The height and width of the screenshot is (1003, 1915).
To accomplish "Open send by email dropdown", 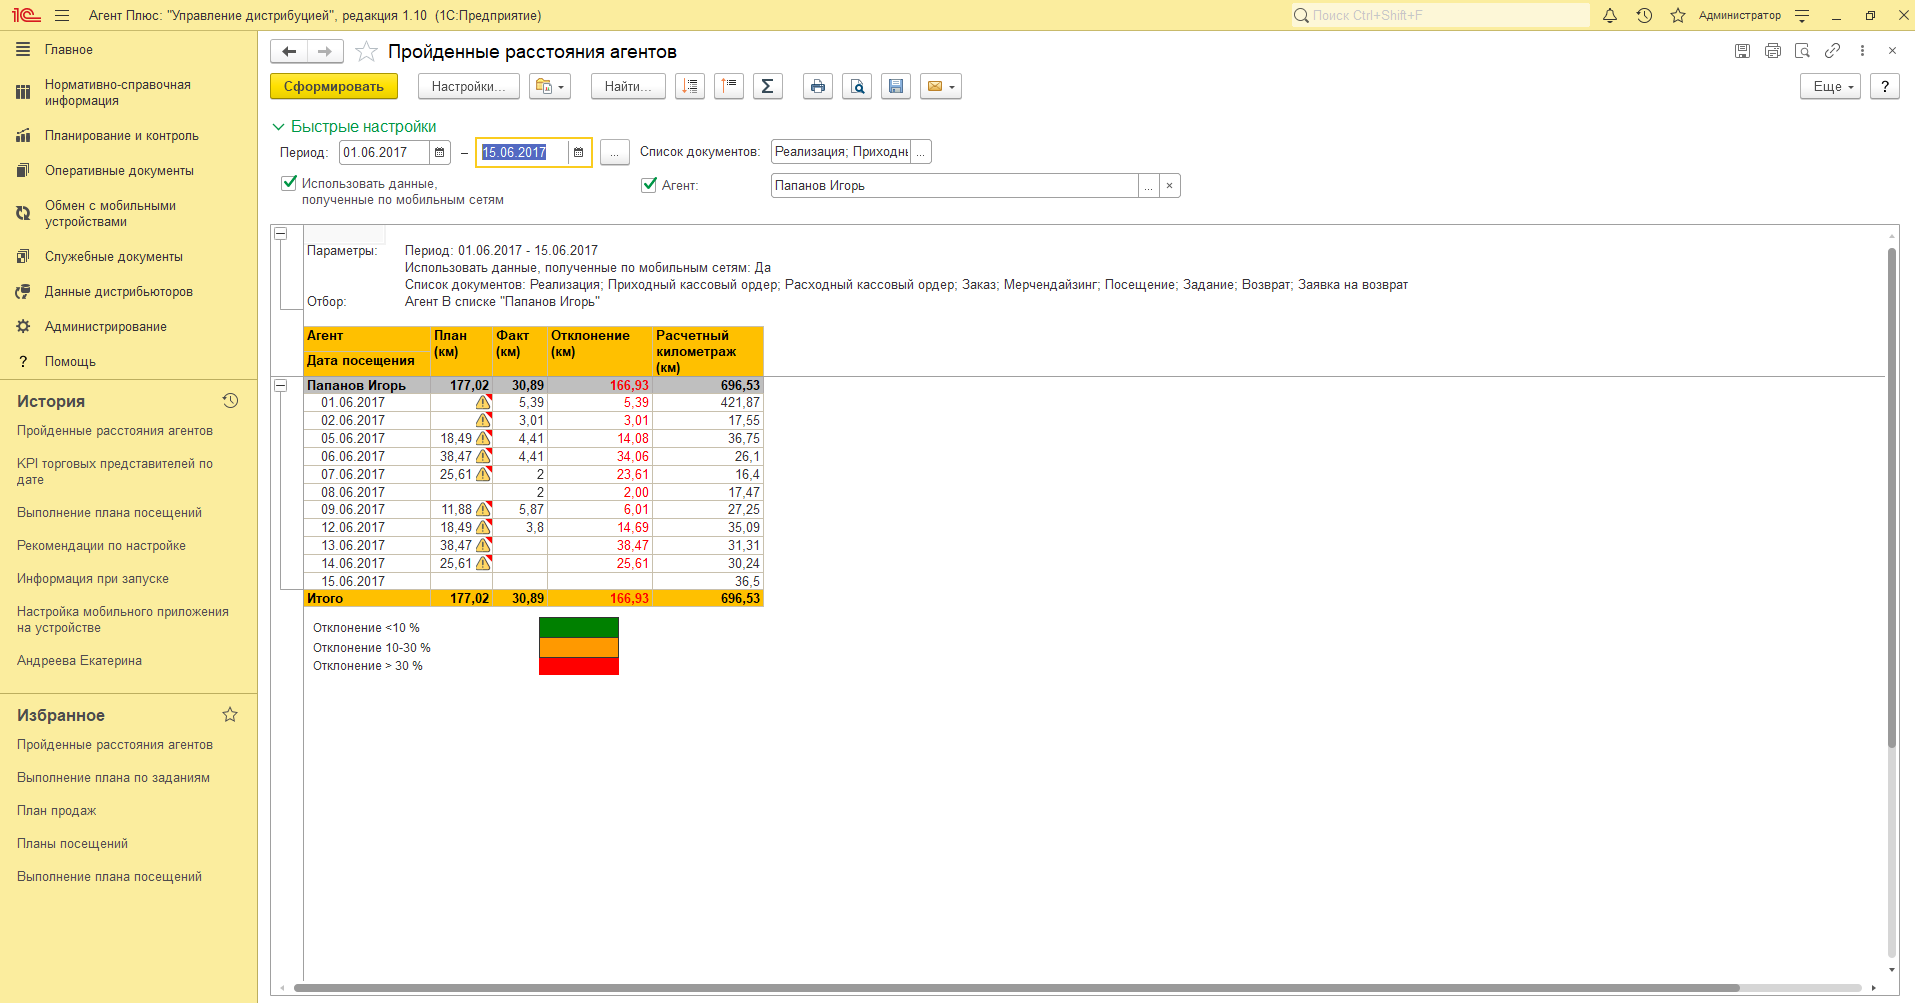I will click(x=941, y=87).
